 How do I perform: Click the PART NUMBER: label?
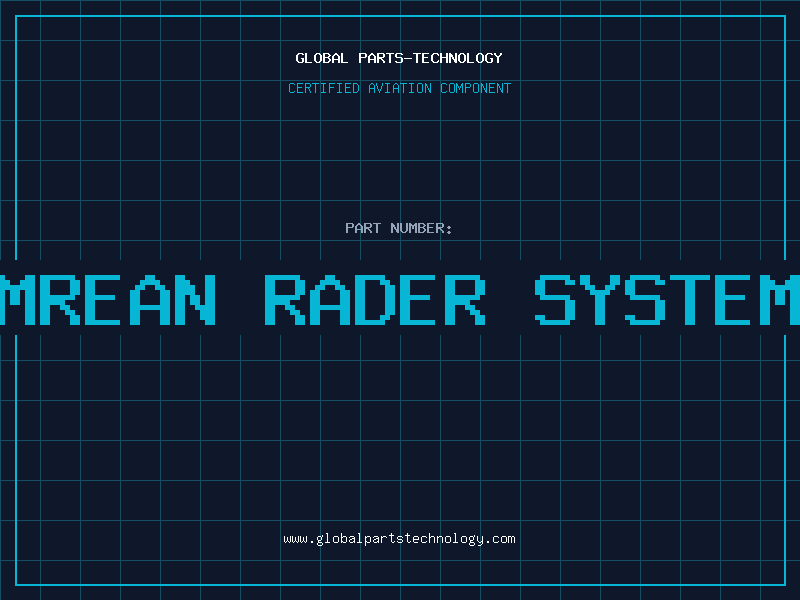(x=399, y=228)
